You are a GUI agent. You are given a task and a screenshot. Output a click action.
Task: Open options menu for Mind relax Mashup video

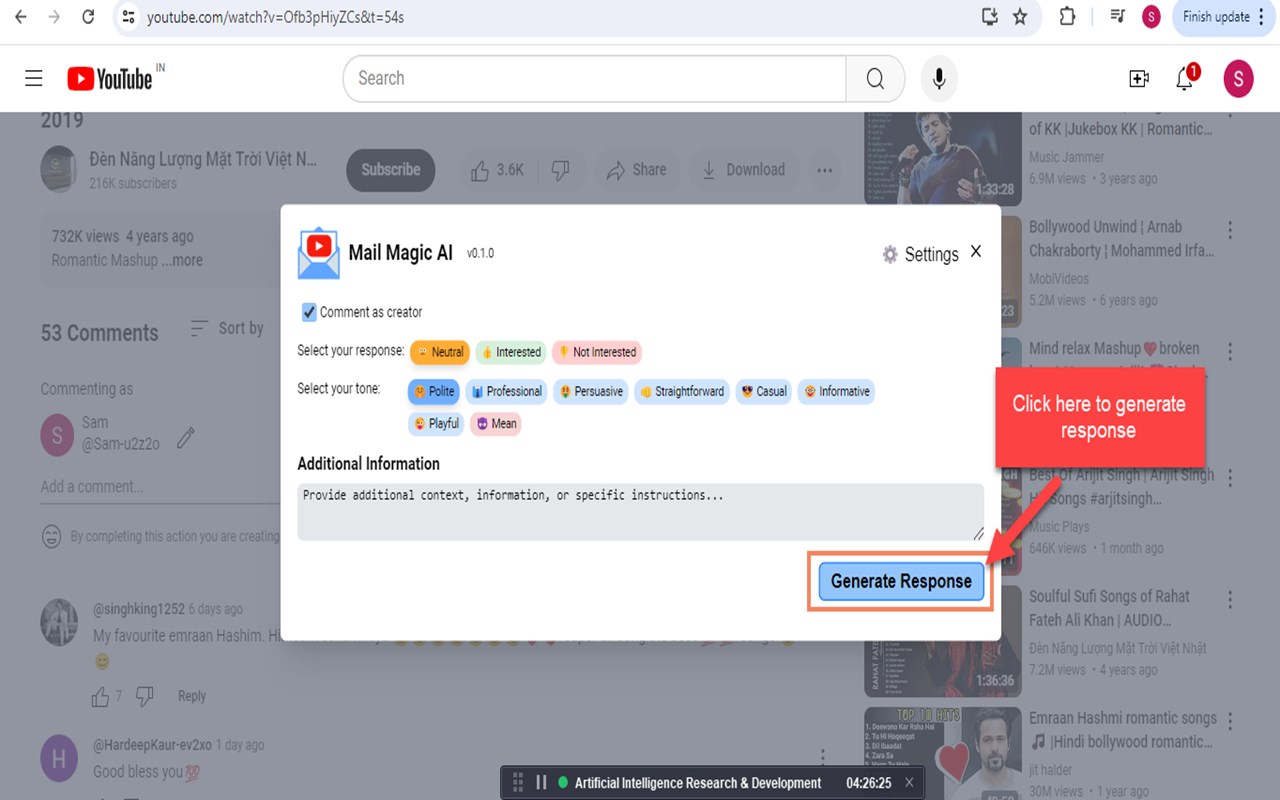[1231, 352]
